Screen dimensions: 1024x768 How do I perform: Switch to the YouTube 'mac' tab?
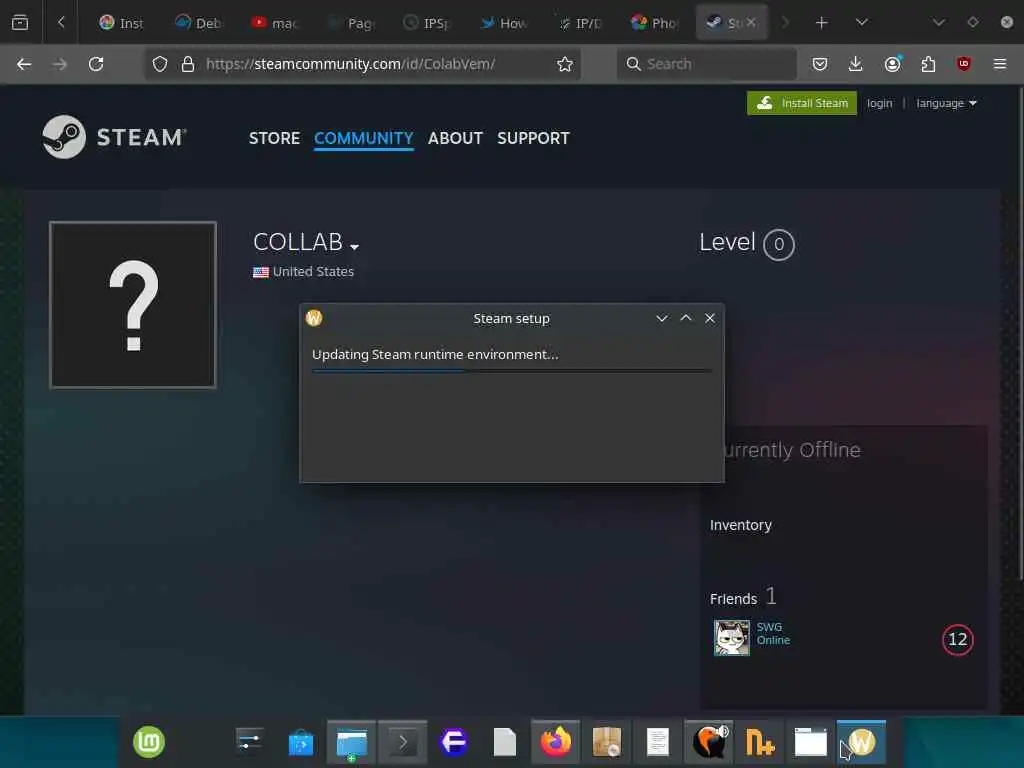[x=275, y=23]
